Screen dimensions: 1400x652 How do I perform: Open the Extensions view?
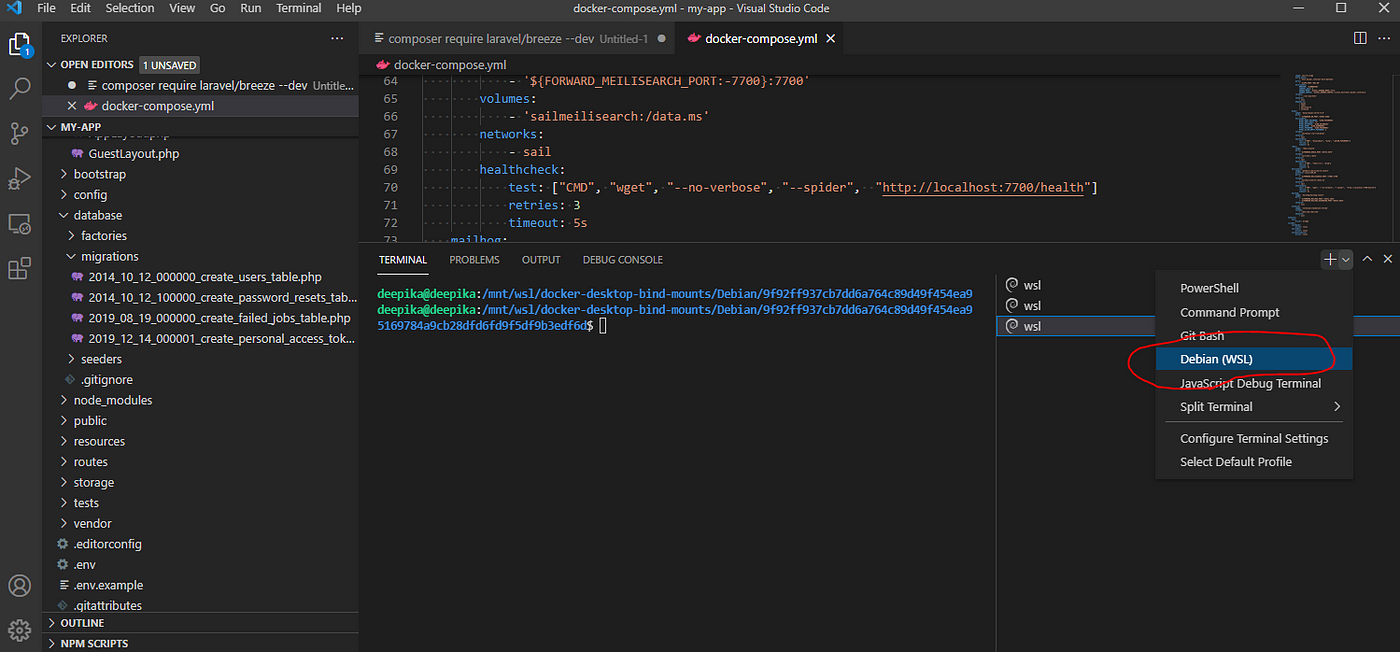pyautogui.click(x=20, y=269)
